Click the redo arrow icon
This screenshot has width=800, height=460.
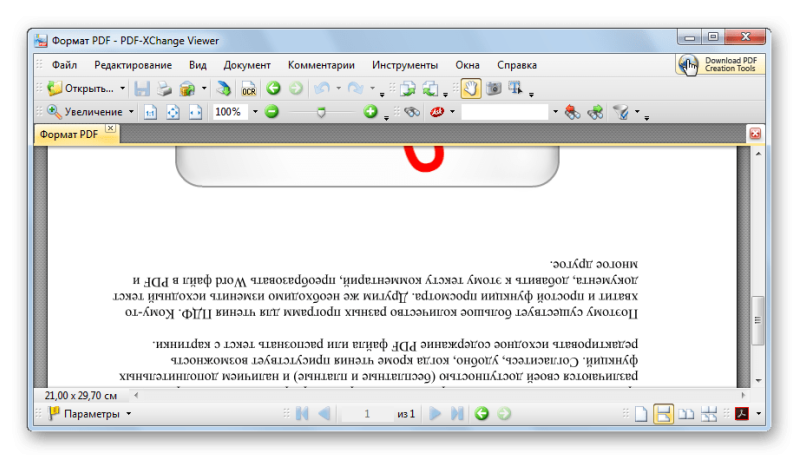coord(355,89)
